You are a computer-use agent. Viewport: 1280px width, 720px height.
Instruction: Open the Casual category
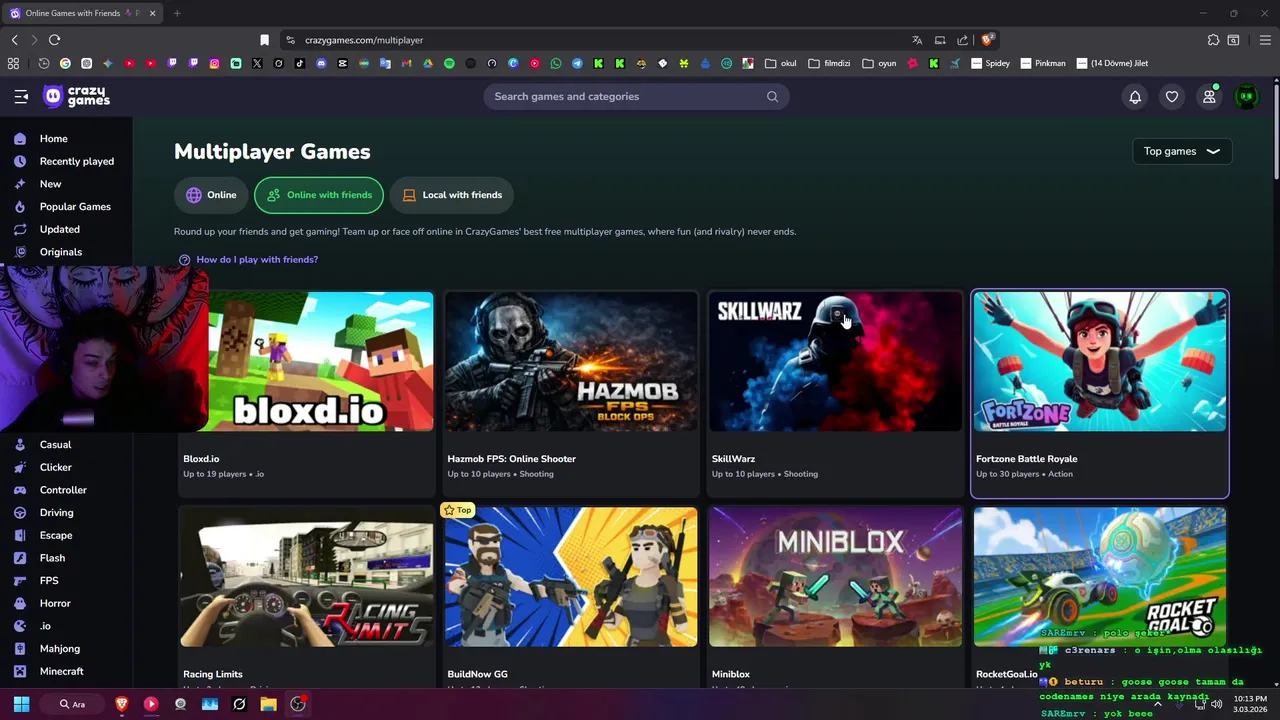click(x=55, y=445)
